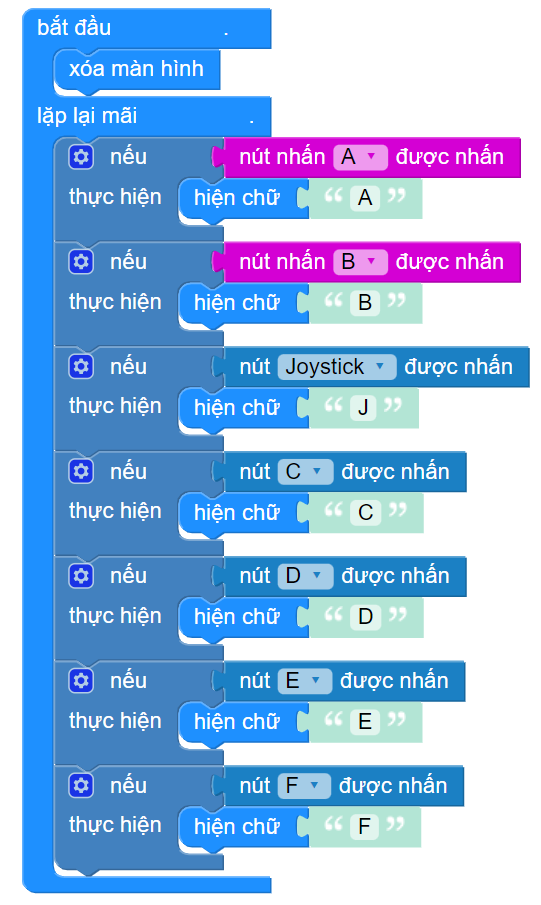541x905 pixels.
Task: Open the C button dropdown
Action: click(305, 472)
